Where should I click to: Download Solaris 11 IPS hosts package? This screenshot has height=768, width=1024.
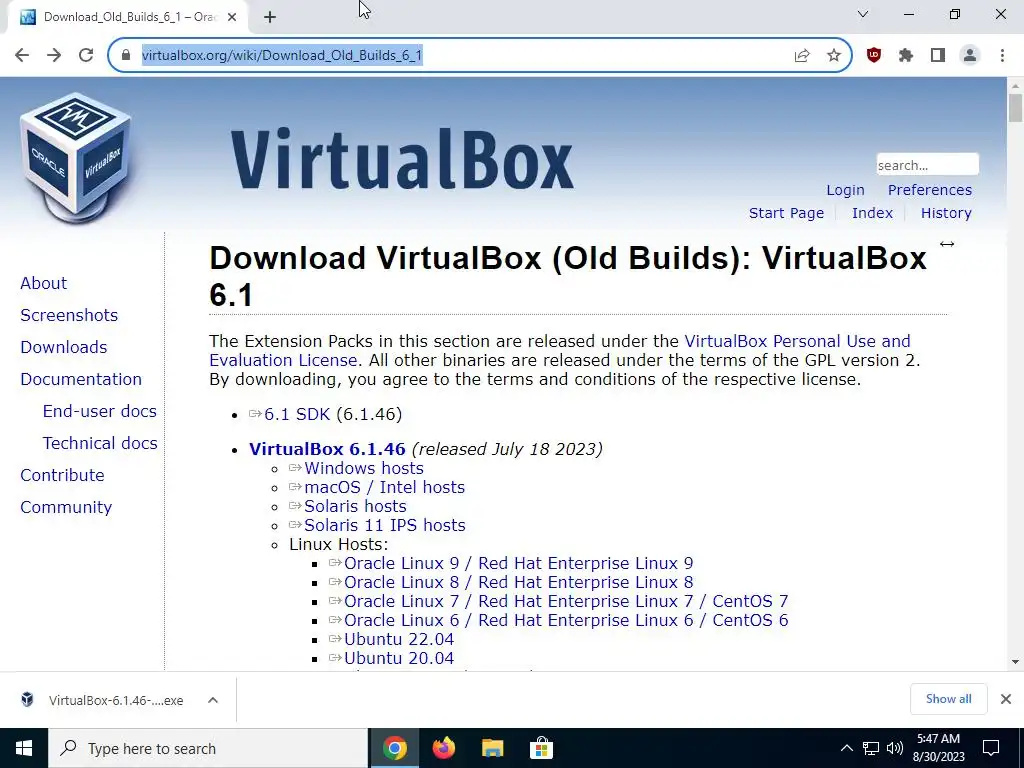385,525
